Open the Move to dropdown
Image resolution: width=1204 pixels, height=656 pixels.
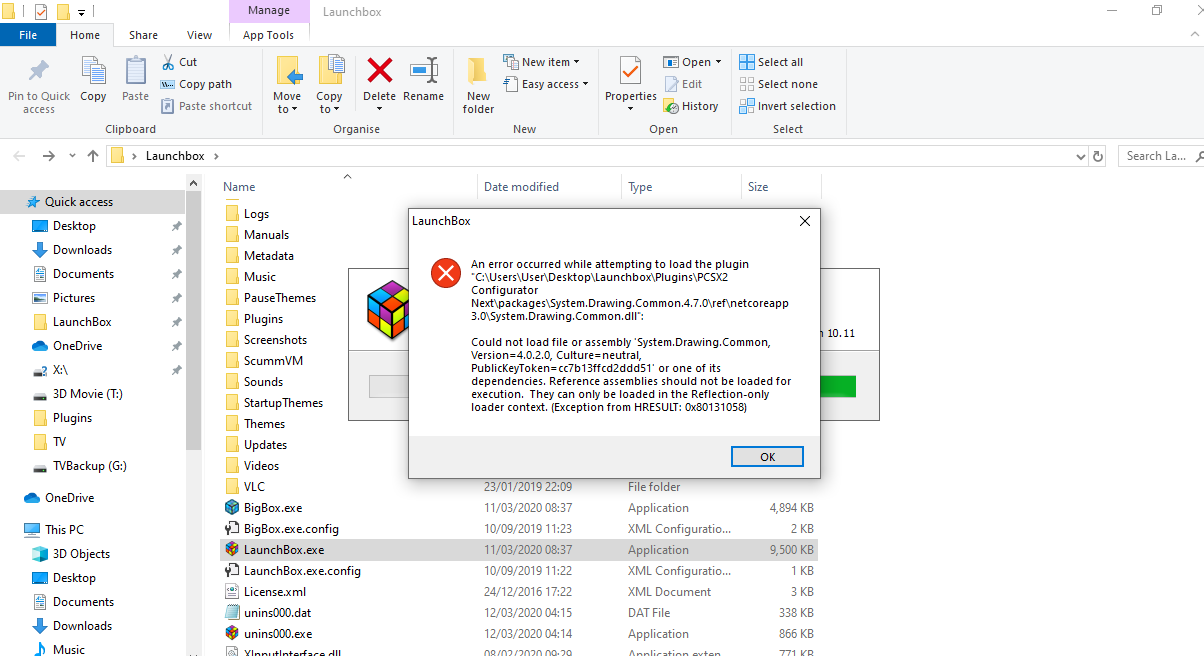(287, 85)
